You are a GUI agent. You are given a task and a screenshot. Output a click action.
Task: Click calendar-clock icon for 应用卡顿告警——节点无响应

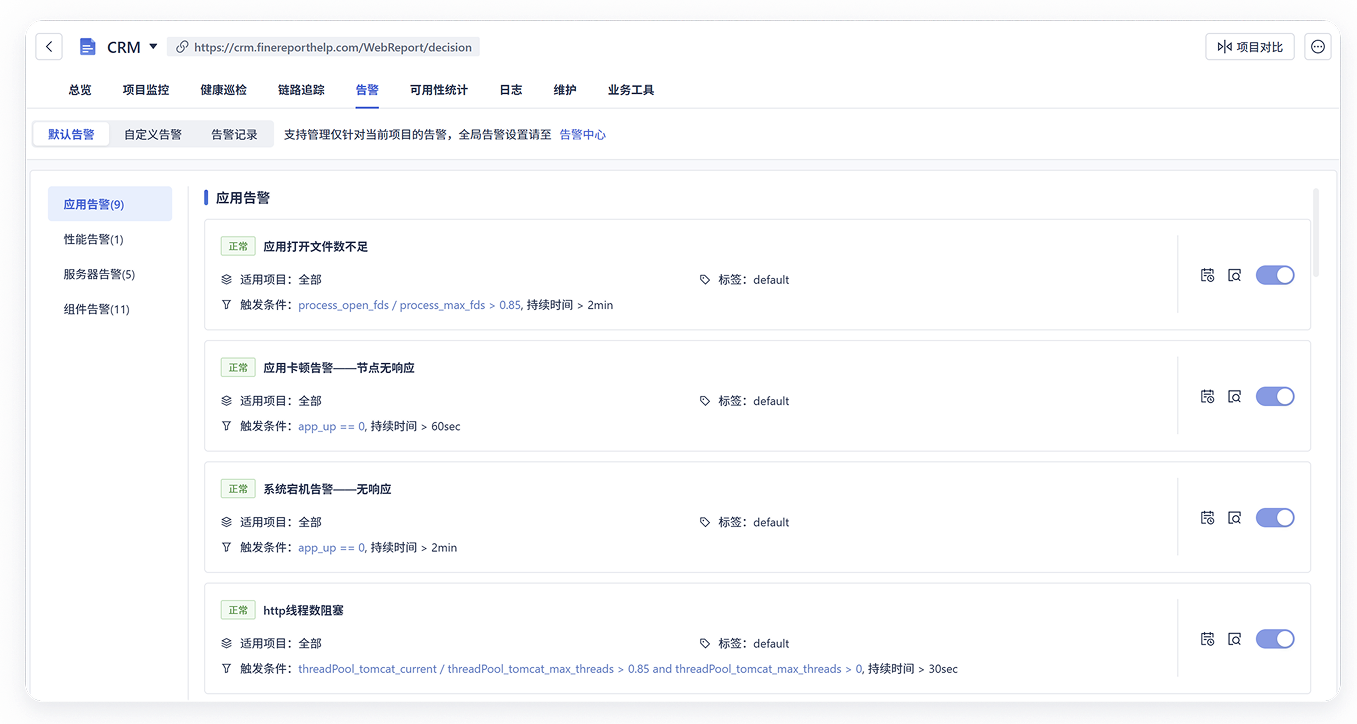click(1207, 396)
